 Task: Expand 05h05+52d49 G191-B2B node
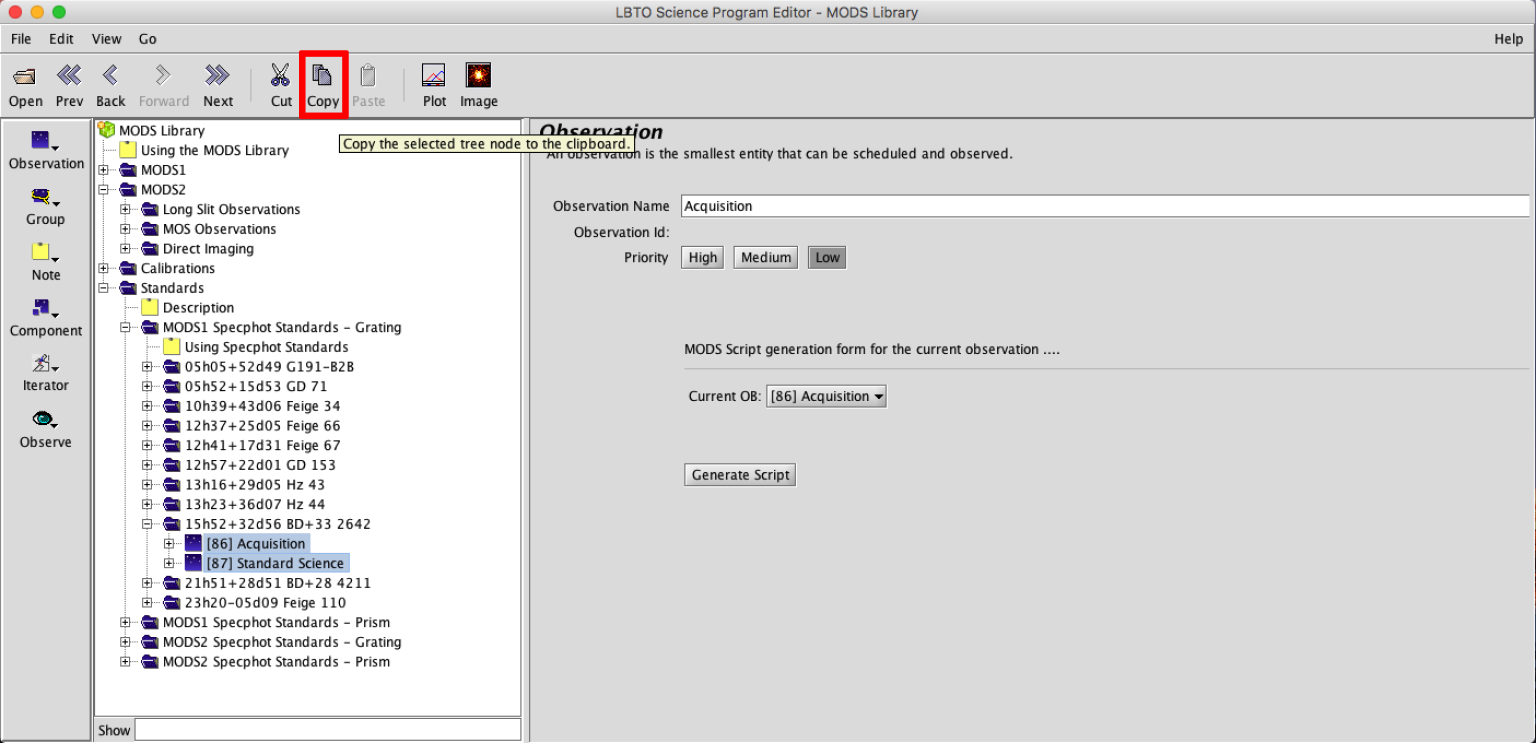[148, 366]
